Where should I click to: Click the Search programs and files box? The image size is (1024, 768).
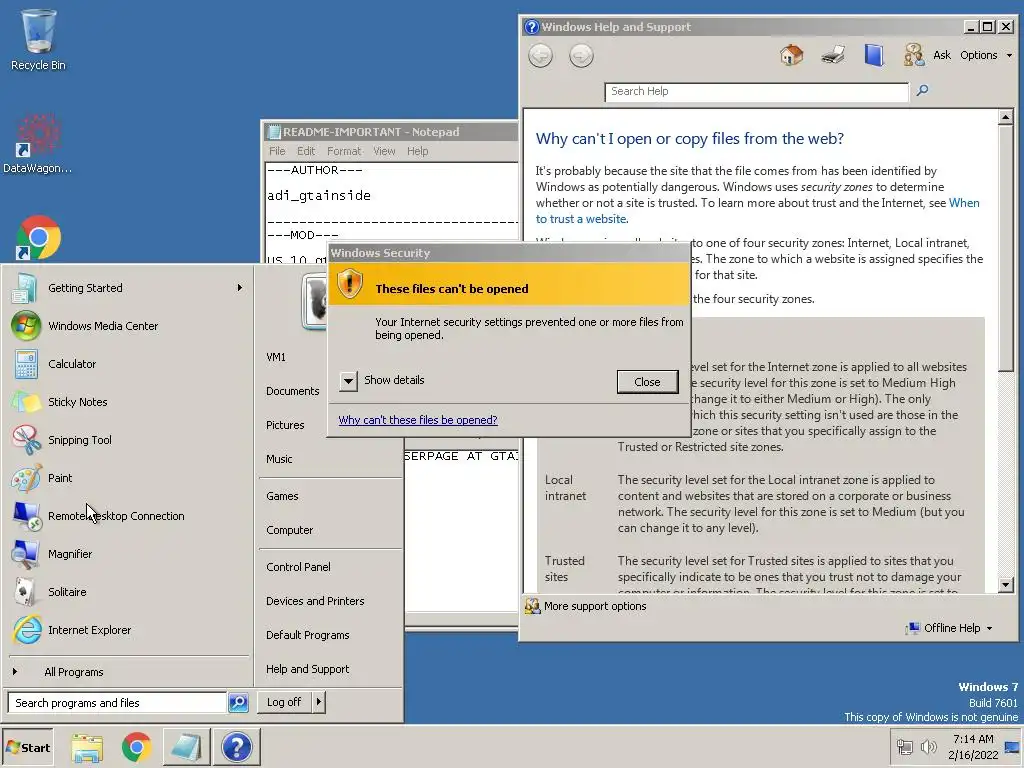point(118,703)
